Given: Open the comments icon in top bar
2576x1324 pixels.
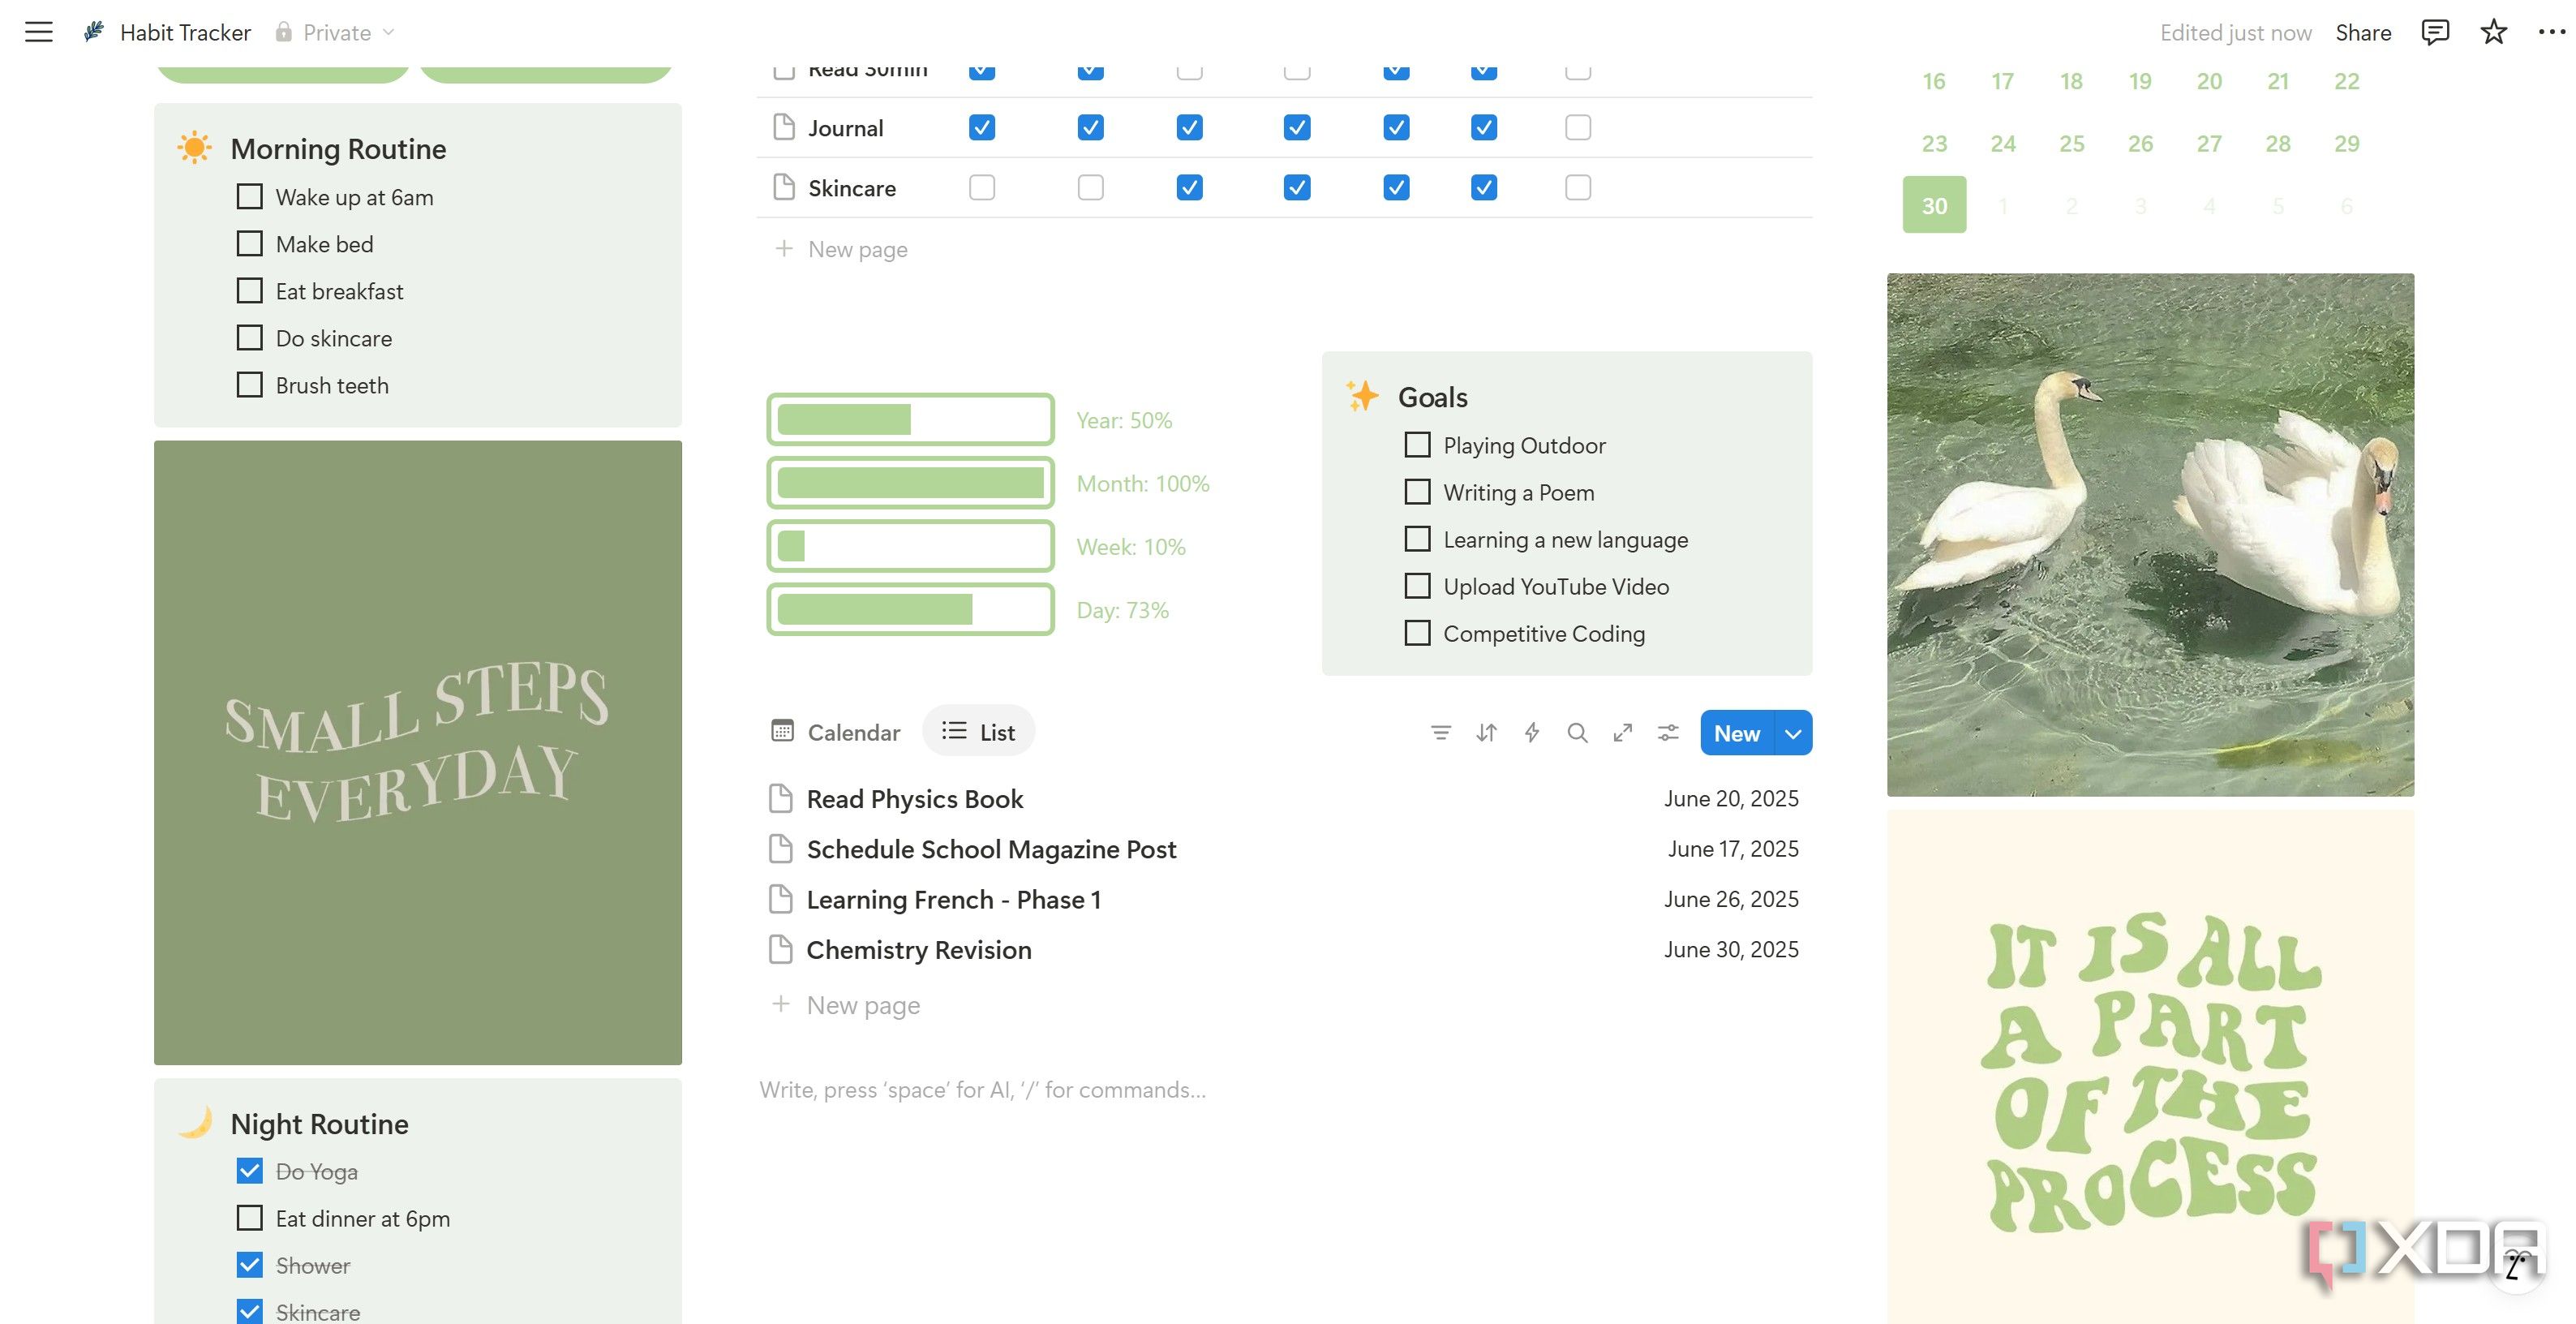Looking at the screenshot, I should 2434,32.
